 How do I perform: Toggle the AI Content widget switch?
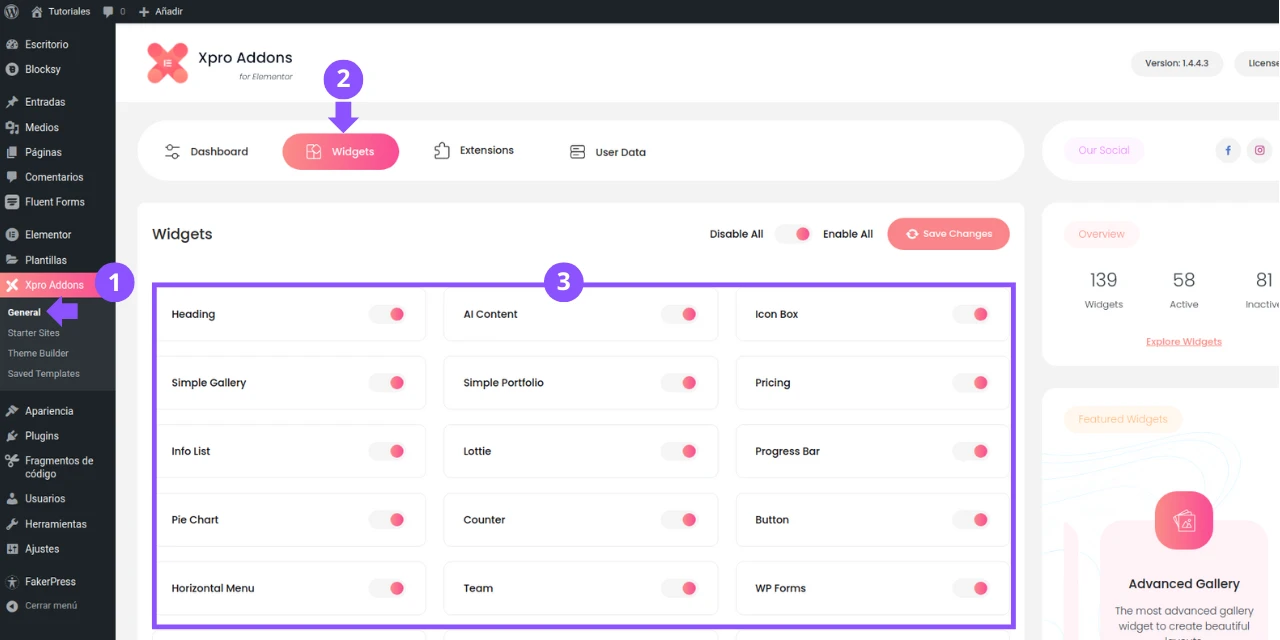click(680, 314)
